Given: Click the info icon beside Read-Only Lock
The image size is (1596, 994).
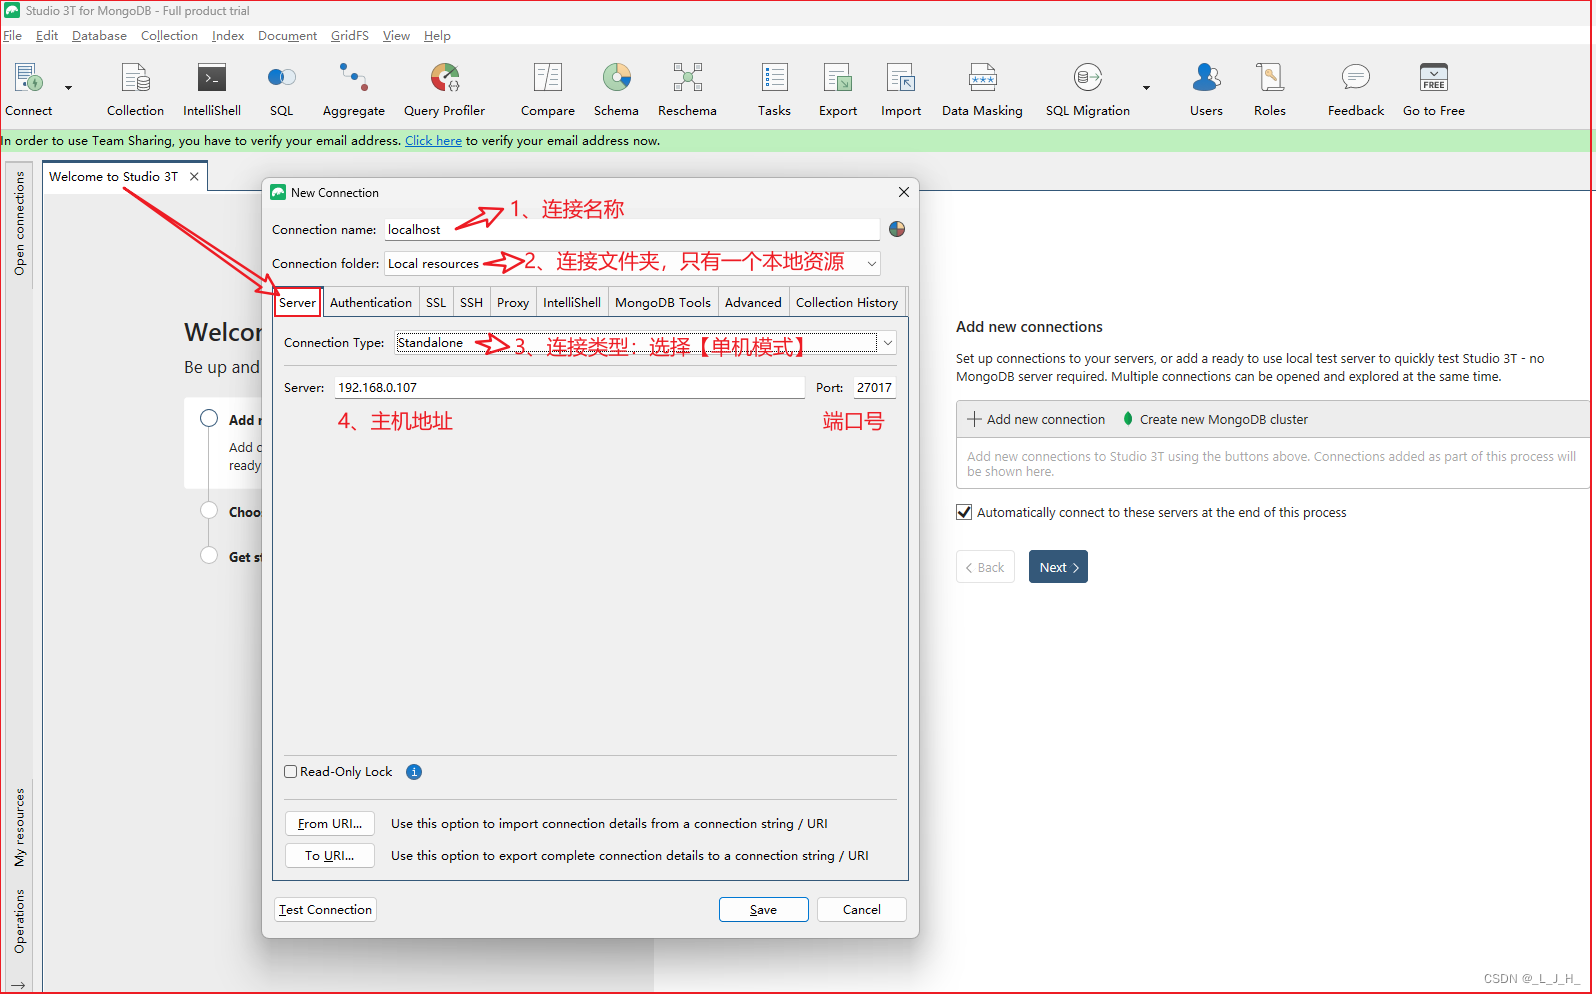Looking at the screenshot, I should coord(414,772).
